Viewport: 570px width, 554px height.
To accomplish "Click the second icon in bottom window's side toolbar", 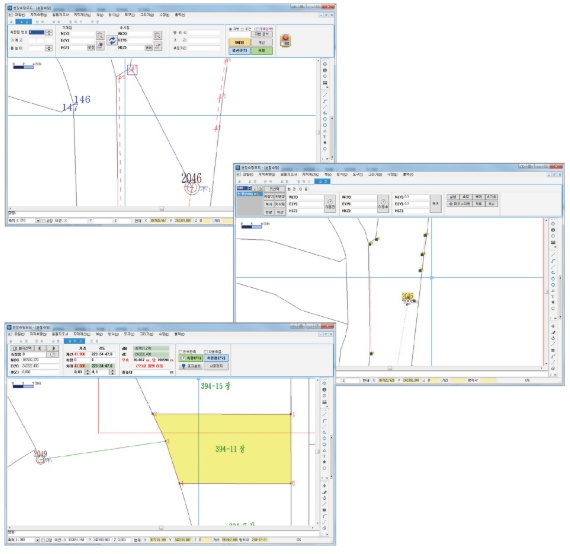I will pos(325,389).
